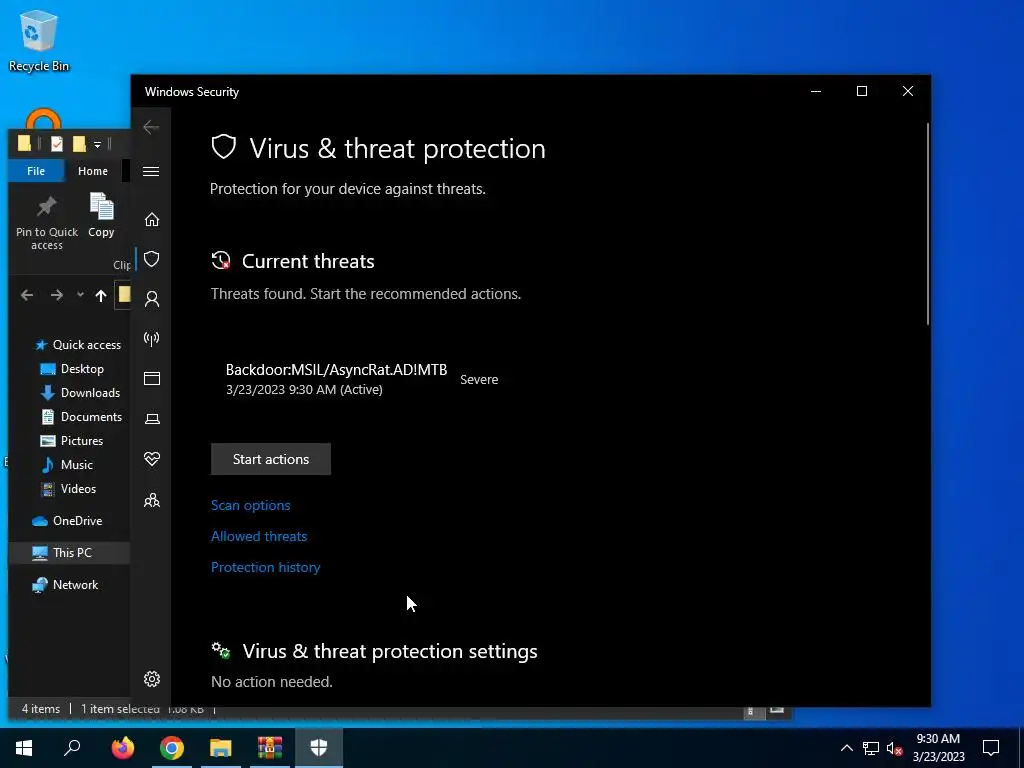Click the Severe severity label
This screenshot has height=768, width=1024.
coord(479,379)
